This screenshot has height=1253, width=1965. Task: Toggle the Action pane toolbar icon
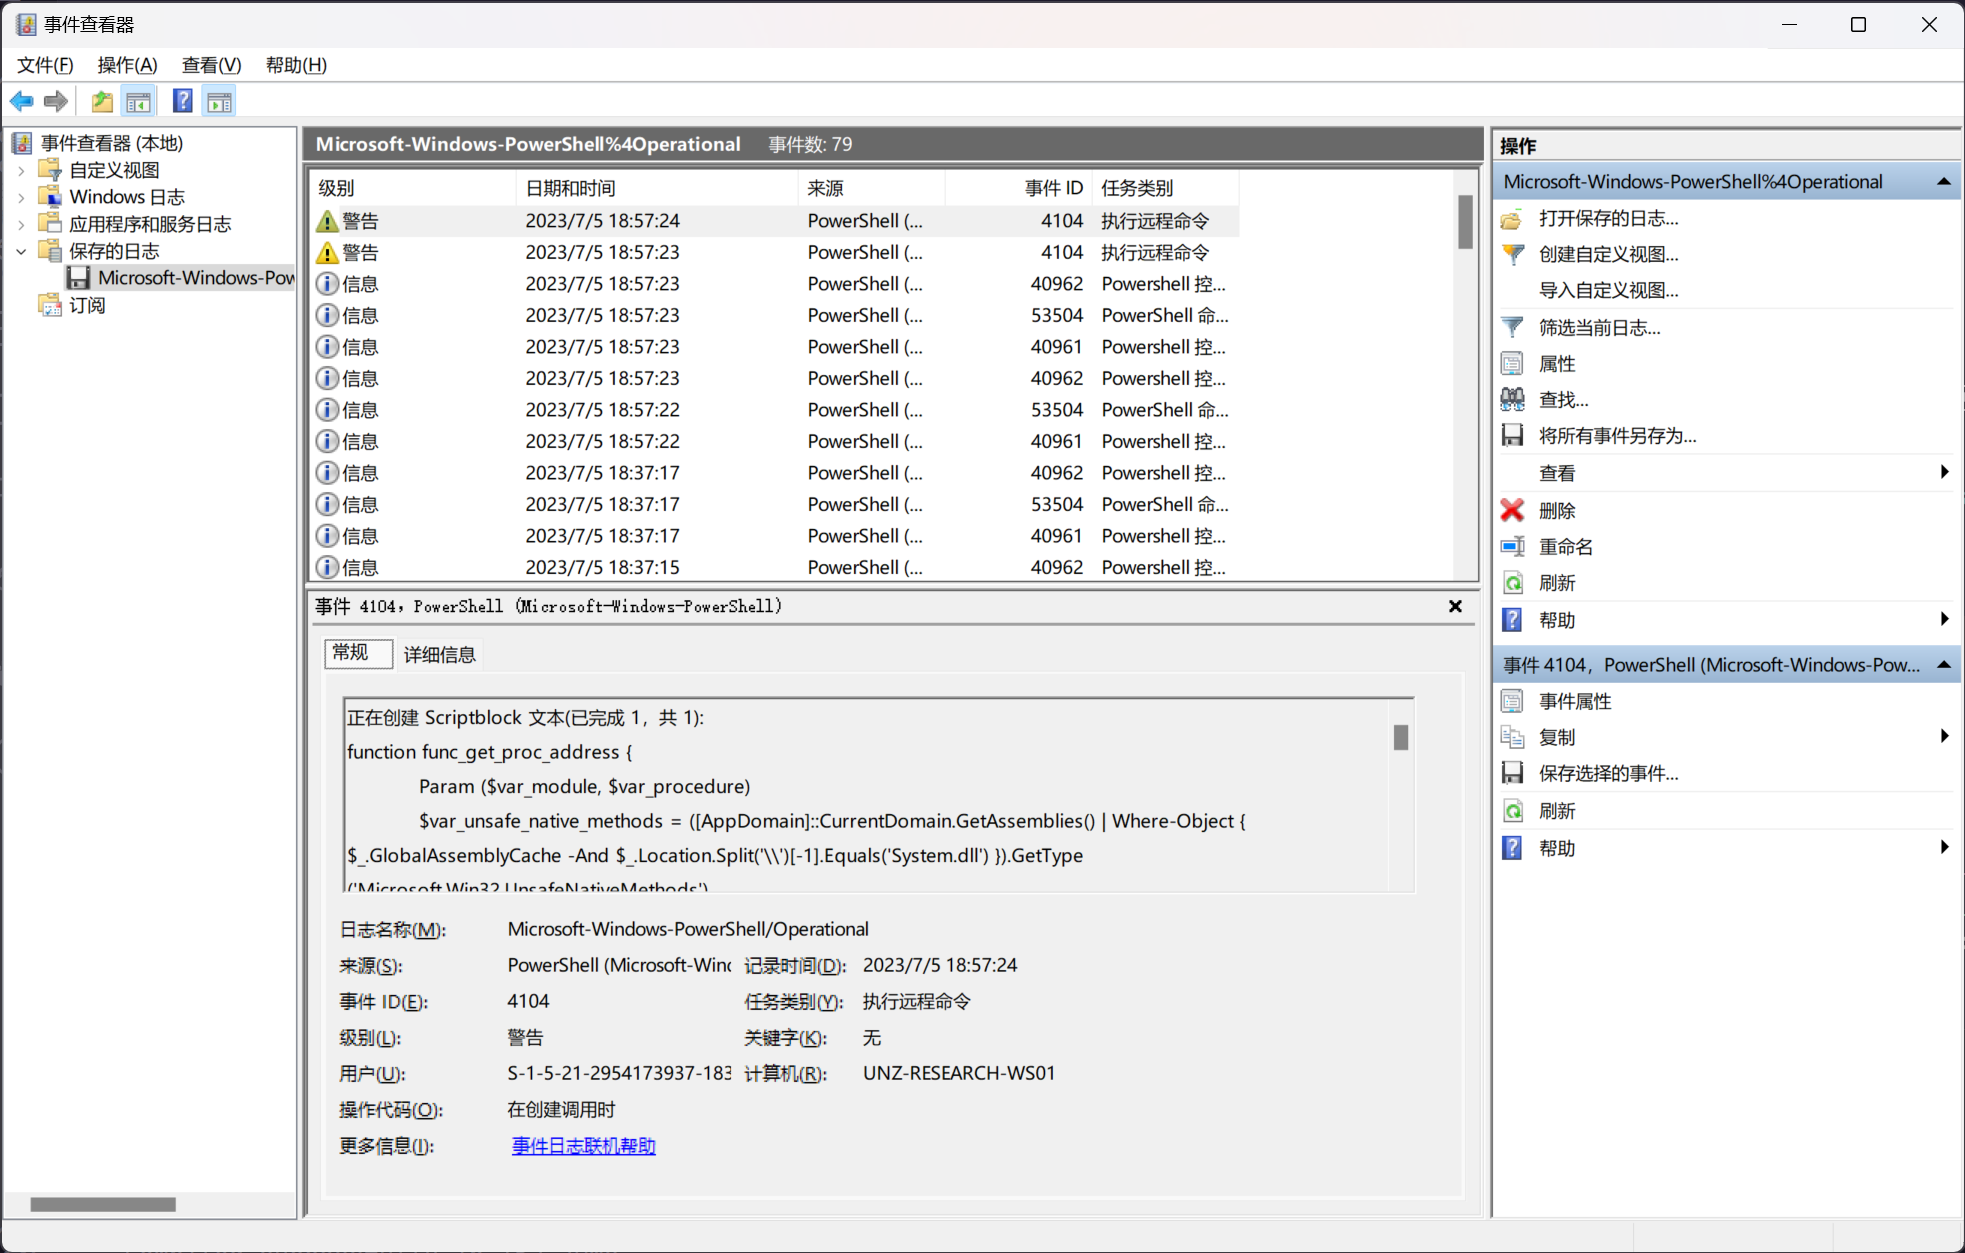click(x=219, y=101)
